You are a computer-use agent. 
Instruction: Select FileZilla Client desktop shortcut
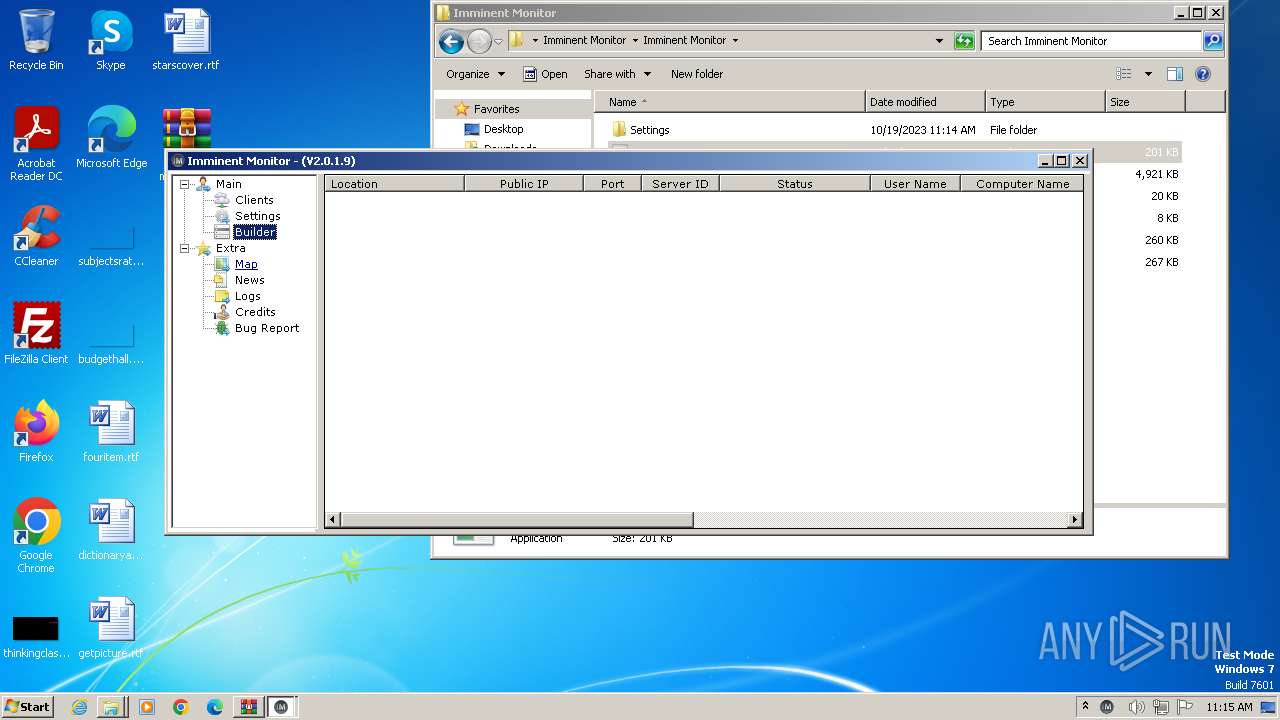point(36,333)
